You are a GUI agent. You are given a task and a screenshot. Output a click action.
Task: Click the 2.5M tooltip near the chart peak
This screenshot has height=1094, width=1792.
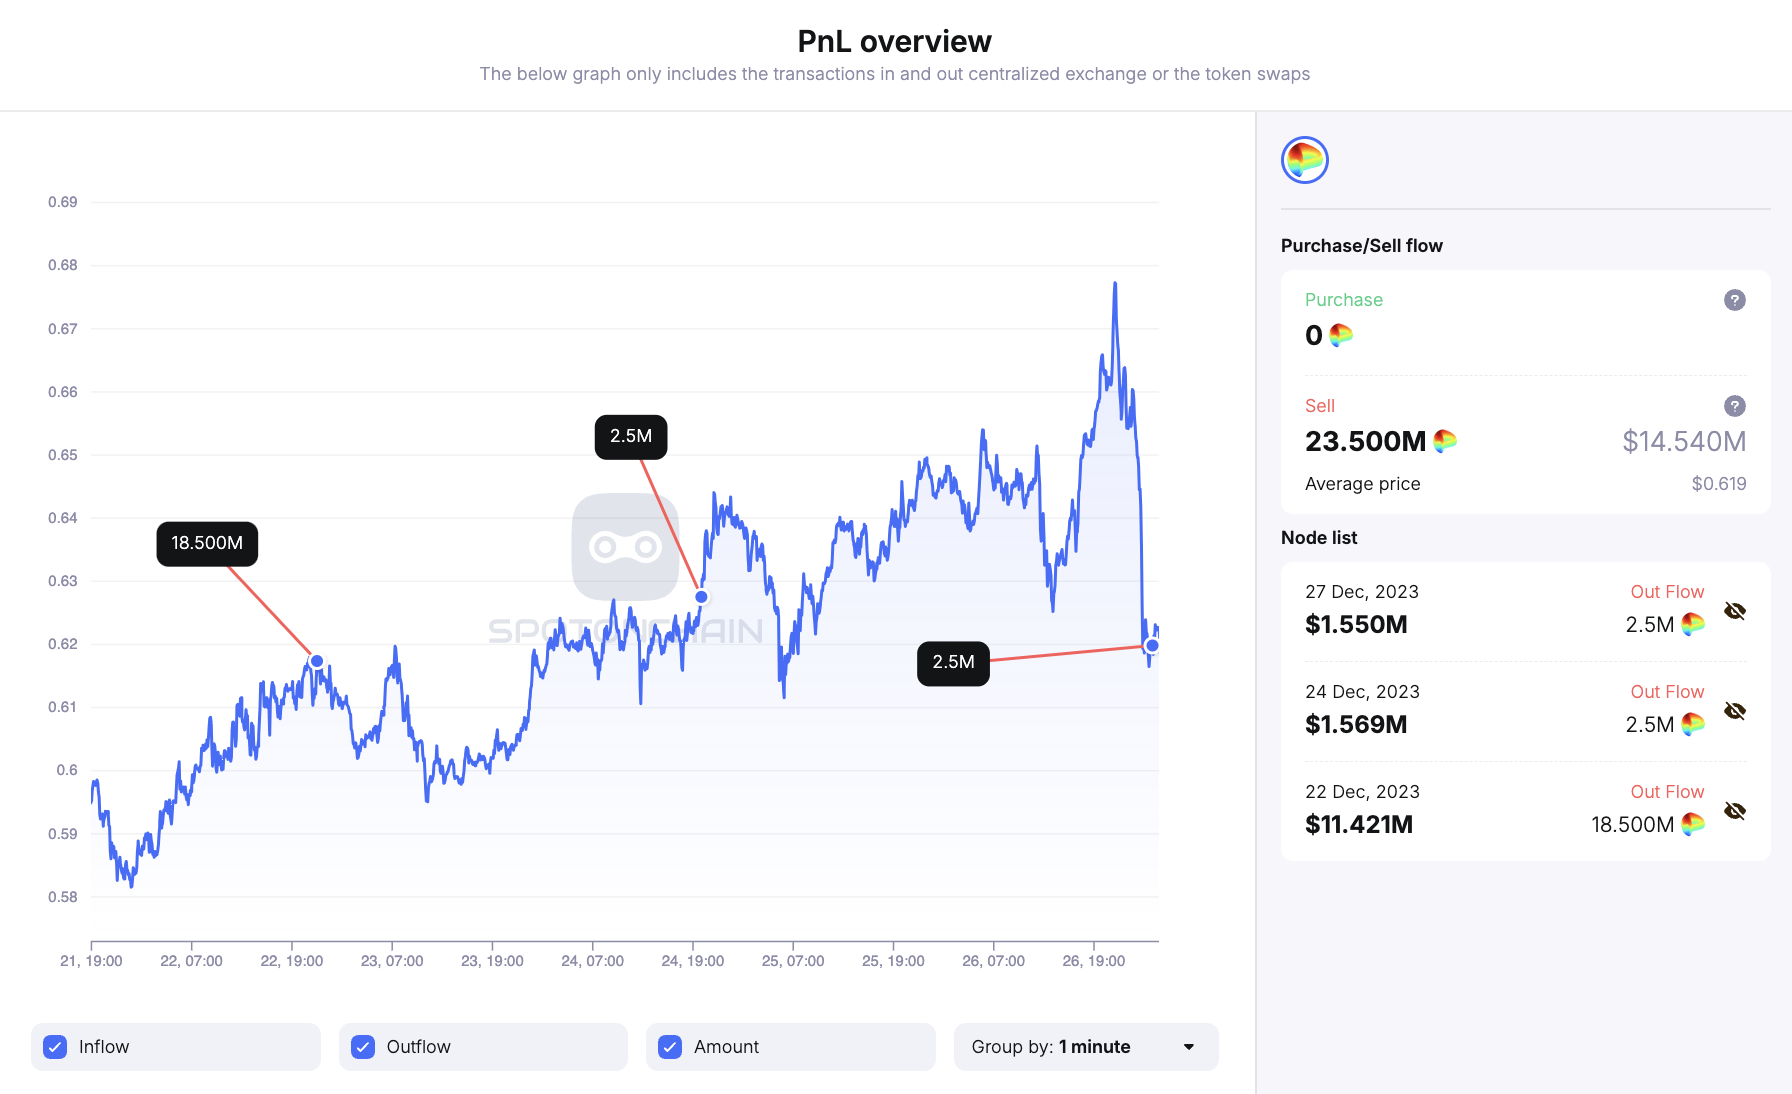coord(630,437)
